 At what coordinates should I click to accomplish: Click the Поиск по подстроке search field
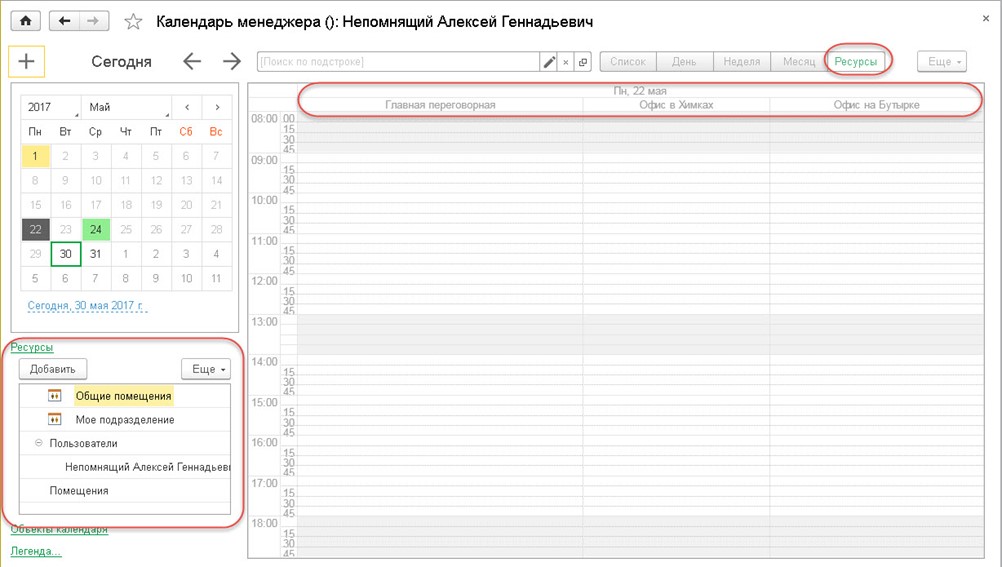pos(398,62)
